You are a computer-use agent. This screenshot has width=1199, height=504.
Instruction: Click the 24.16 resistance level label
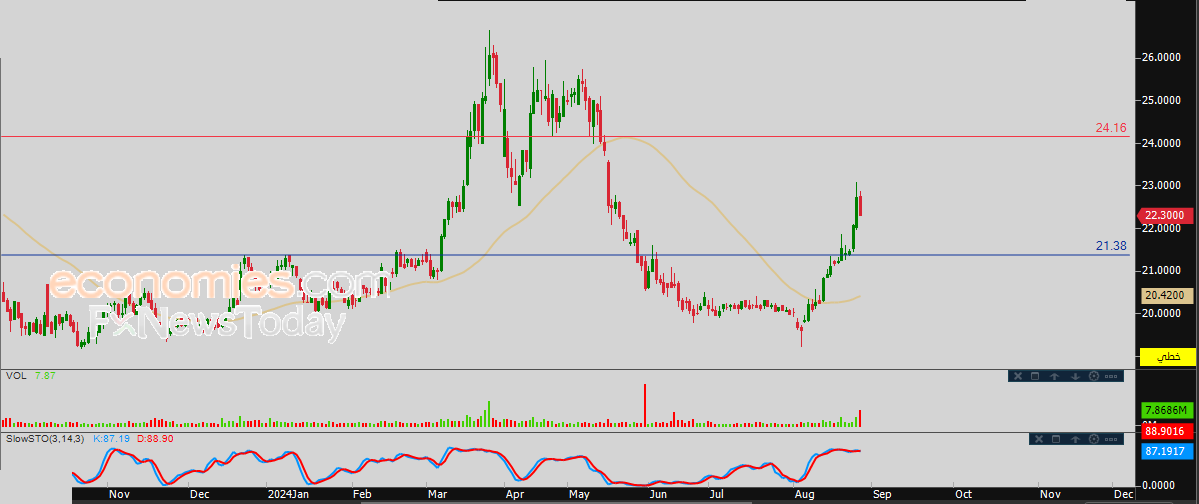(x=1112, y=128)
